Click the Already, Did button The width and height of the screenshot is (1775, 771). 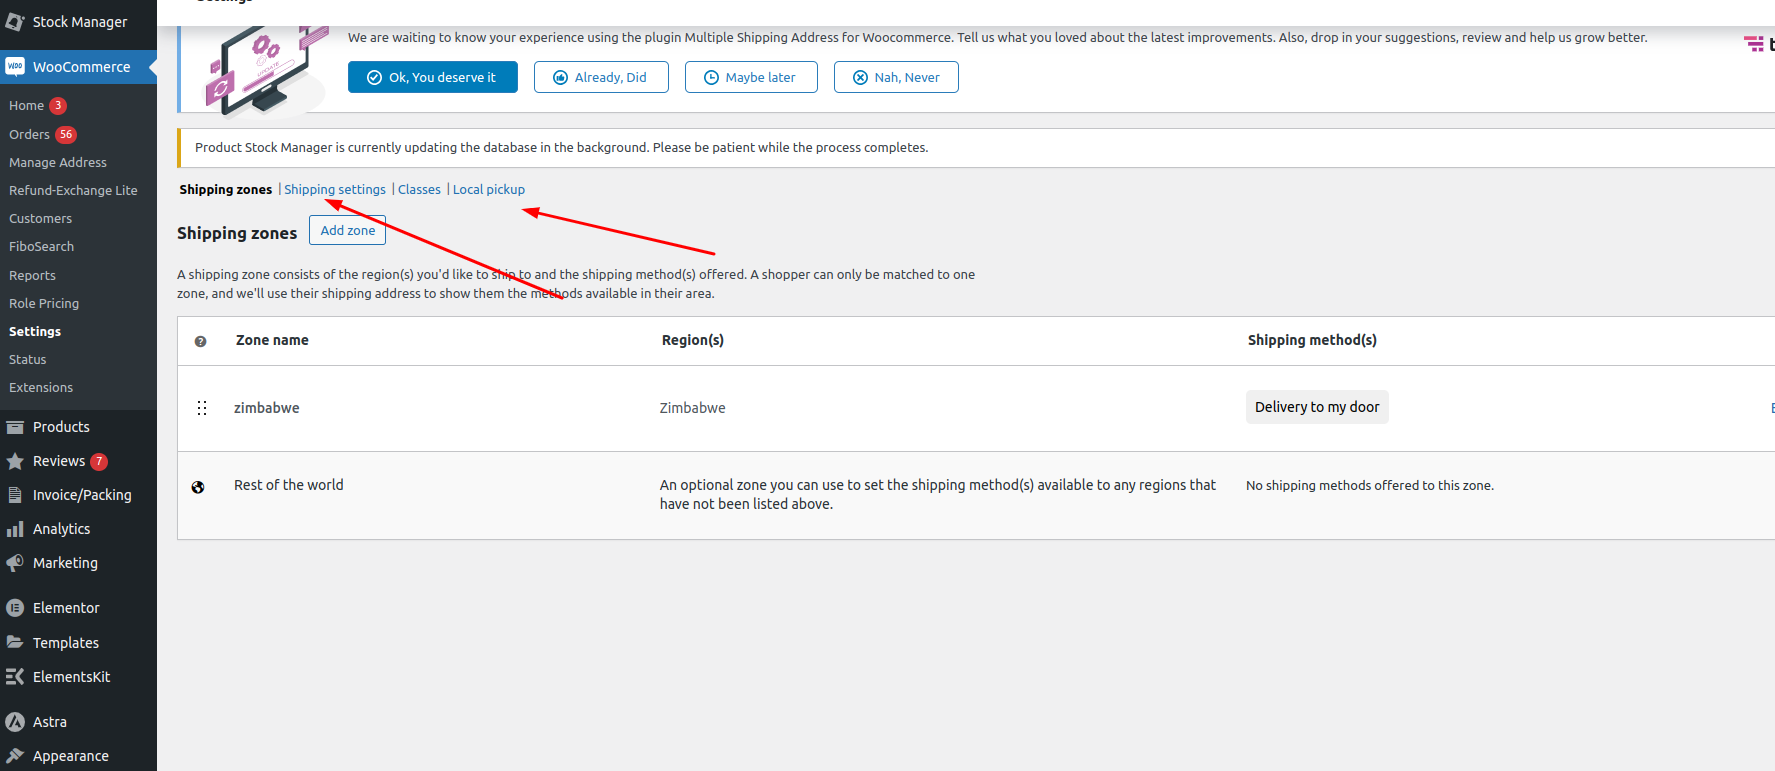601,77
